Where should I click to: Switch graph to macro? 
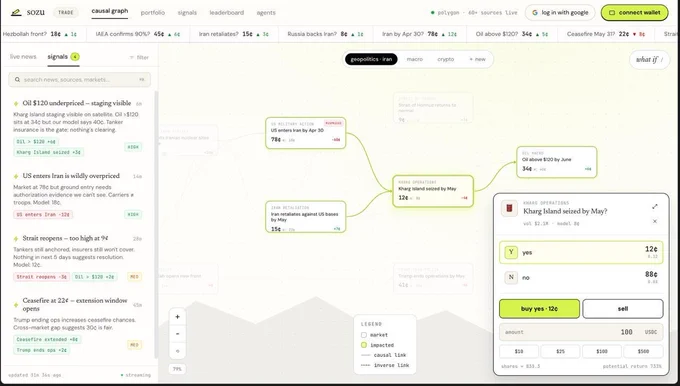(x=415, y=59)
